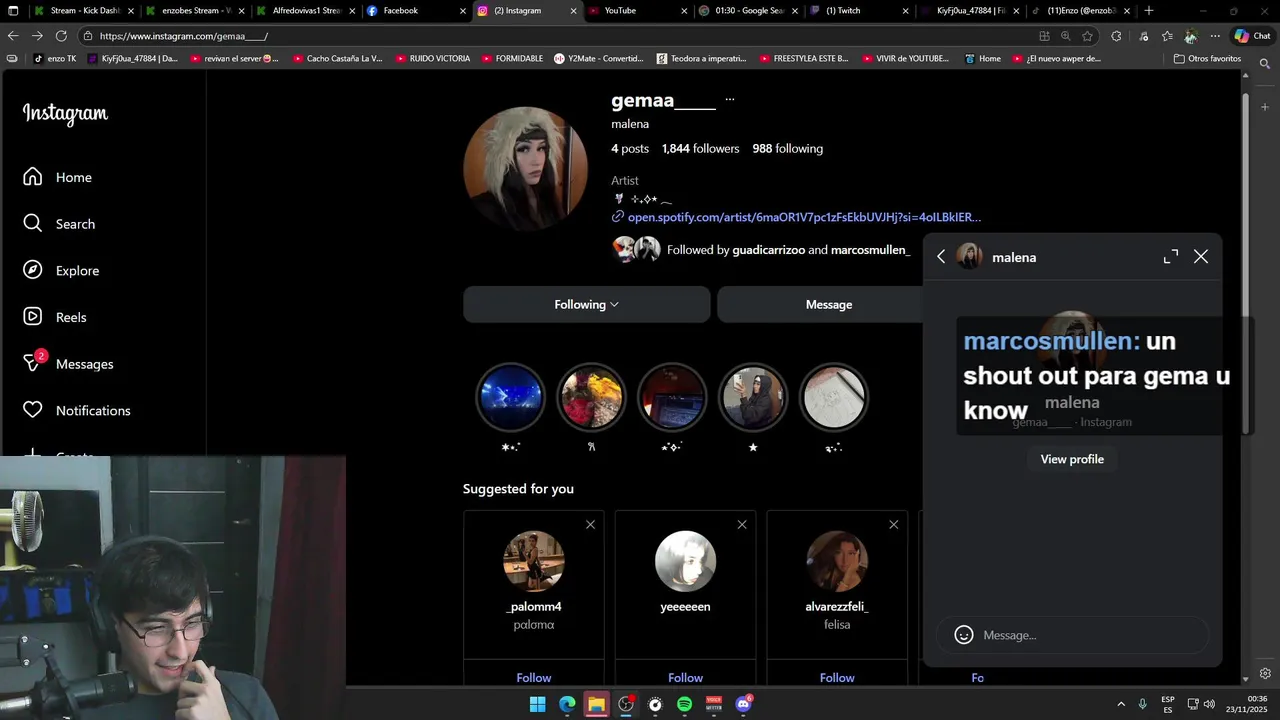1280x720 pixels.
Task: Open Spotify from the taskbar
Action: [x=684, y=704]
